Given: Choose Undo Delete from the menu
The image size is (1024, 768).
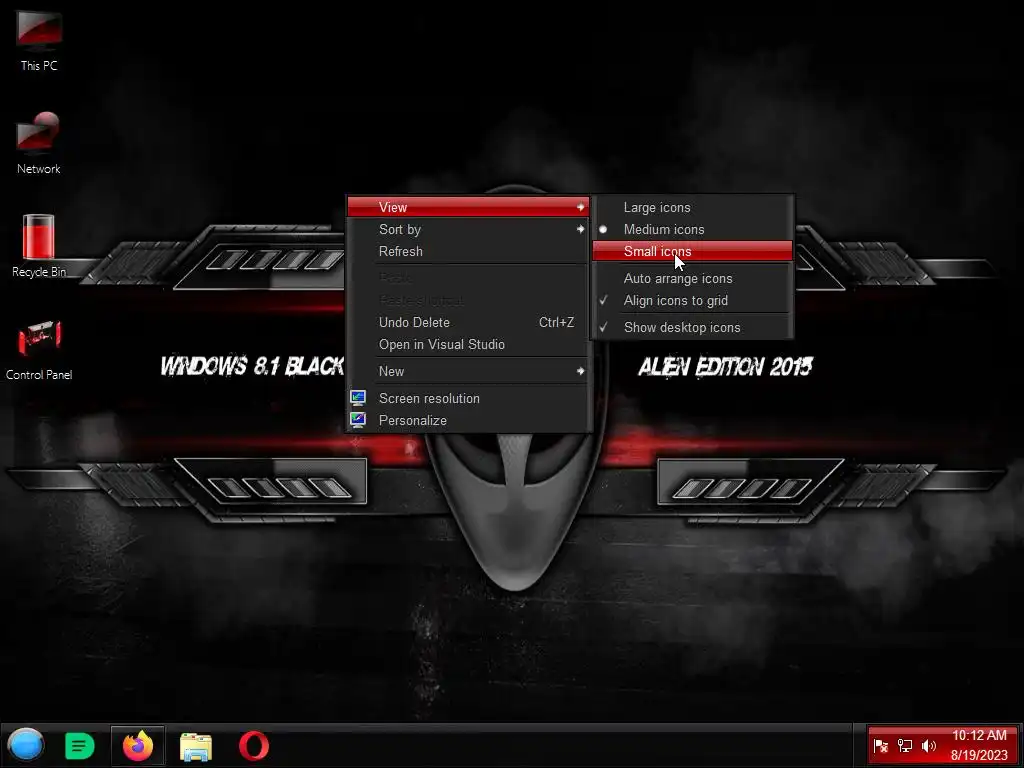Looking at the screenshot, I should [x=468, y=322].
